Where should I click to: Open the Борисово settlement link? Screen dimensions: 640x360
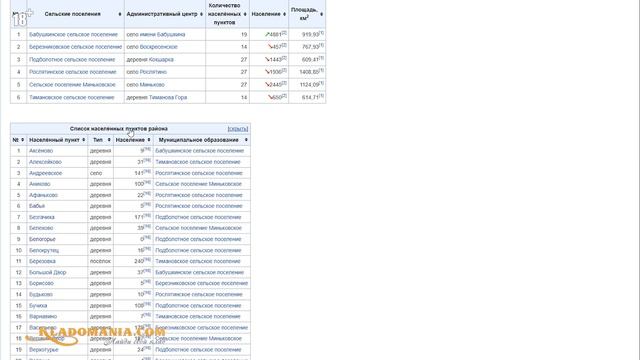click(41, 284)
